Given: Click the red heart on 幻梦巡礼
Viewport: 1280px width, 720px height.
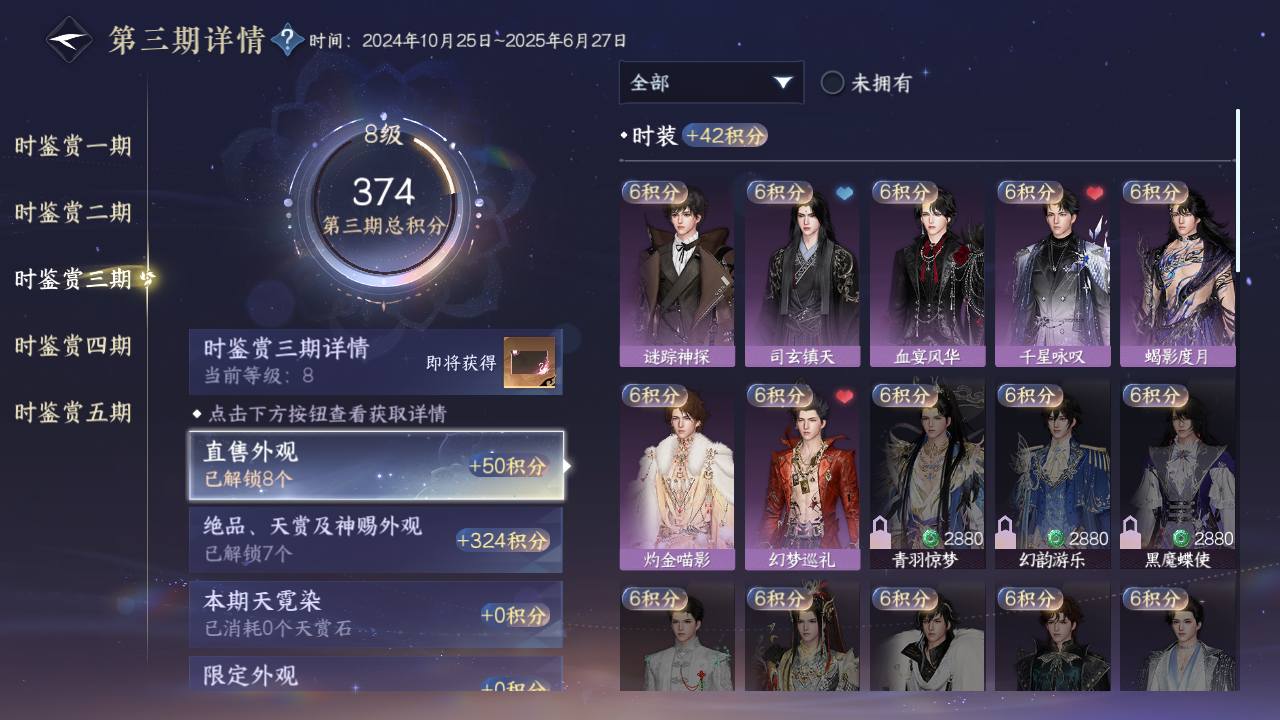Looking at the screenshot, I should click(x=845, y=396).
